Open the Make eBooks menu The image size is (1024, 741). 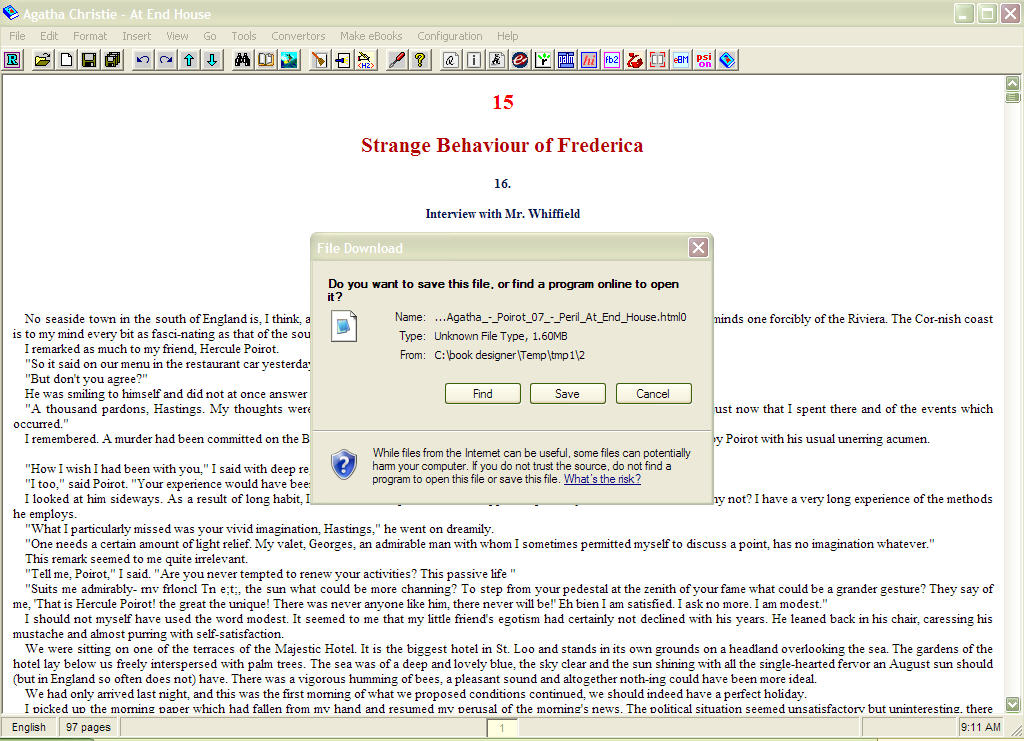click(371, 36)
